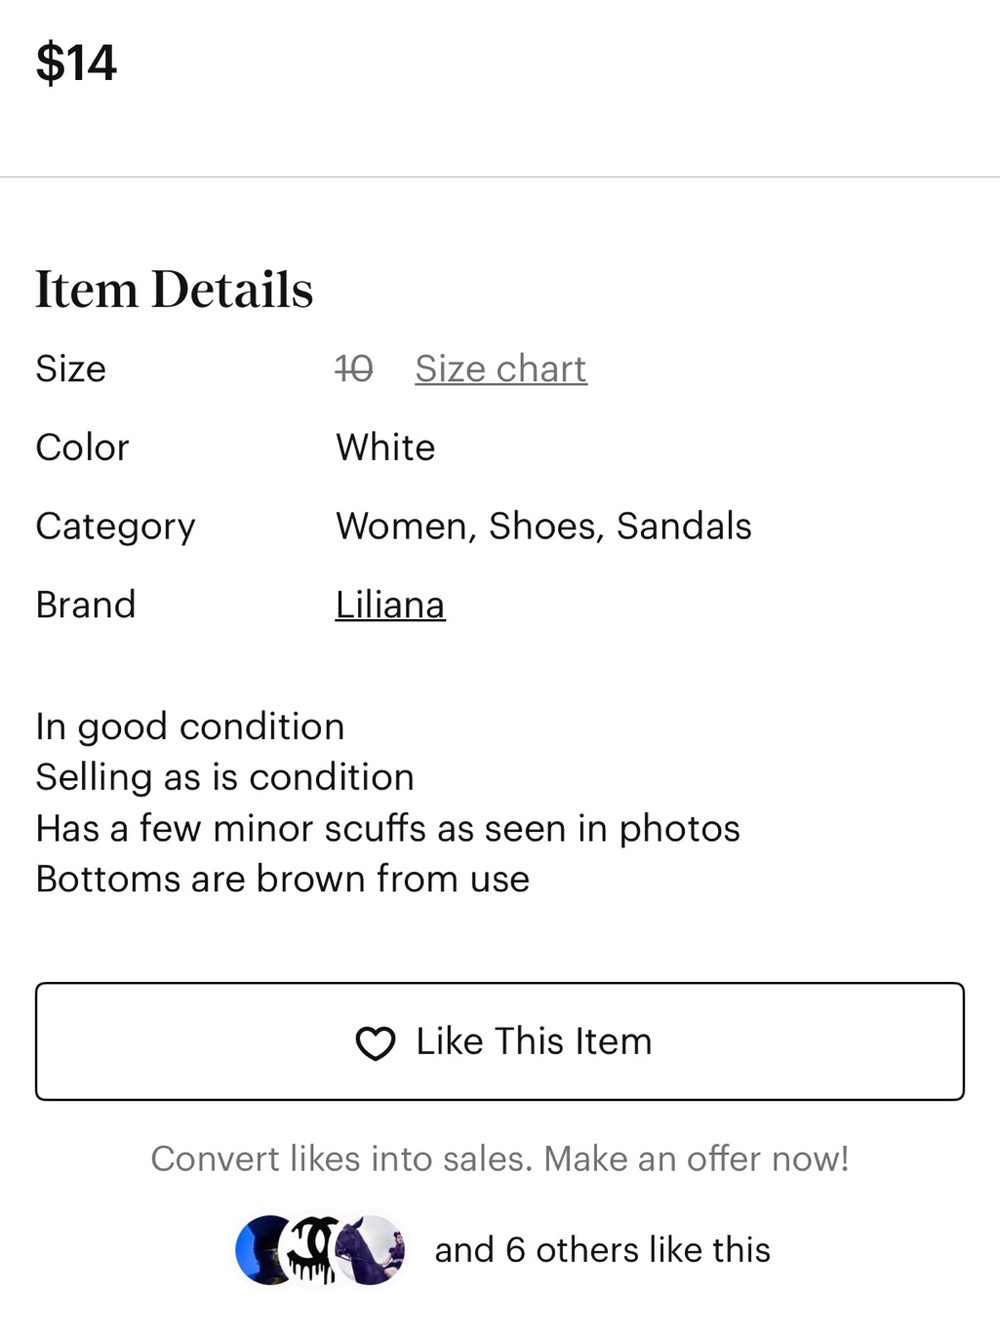The width and height of the screenshot is (1000, 1333).
Task: Tap the Item Details heading
Action: click(x=174, y=289)
